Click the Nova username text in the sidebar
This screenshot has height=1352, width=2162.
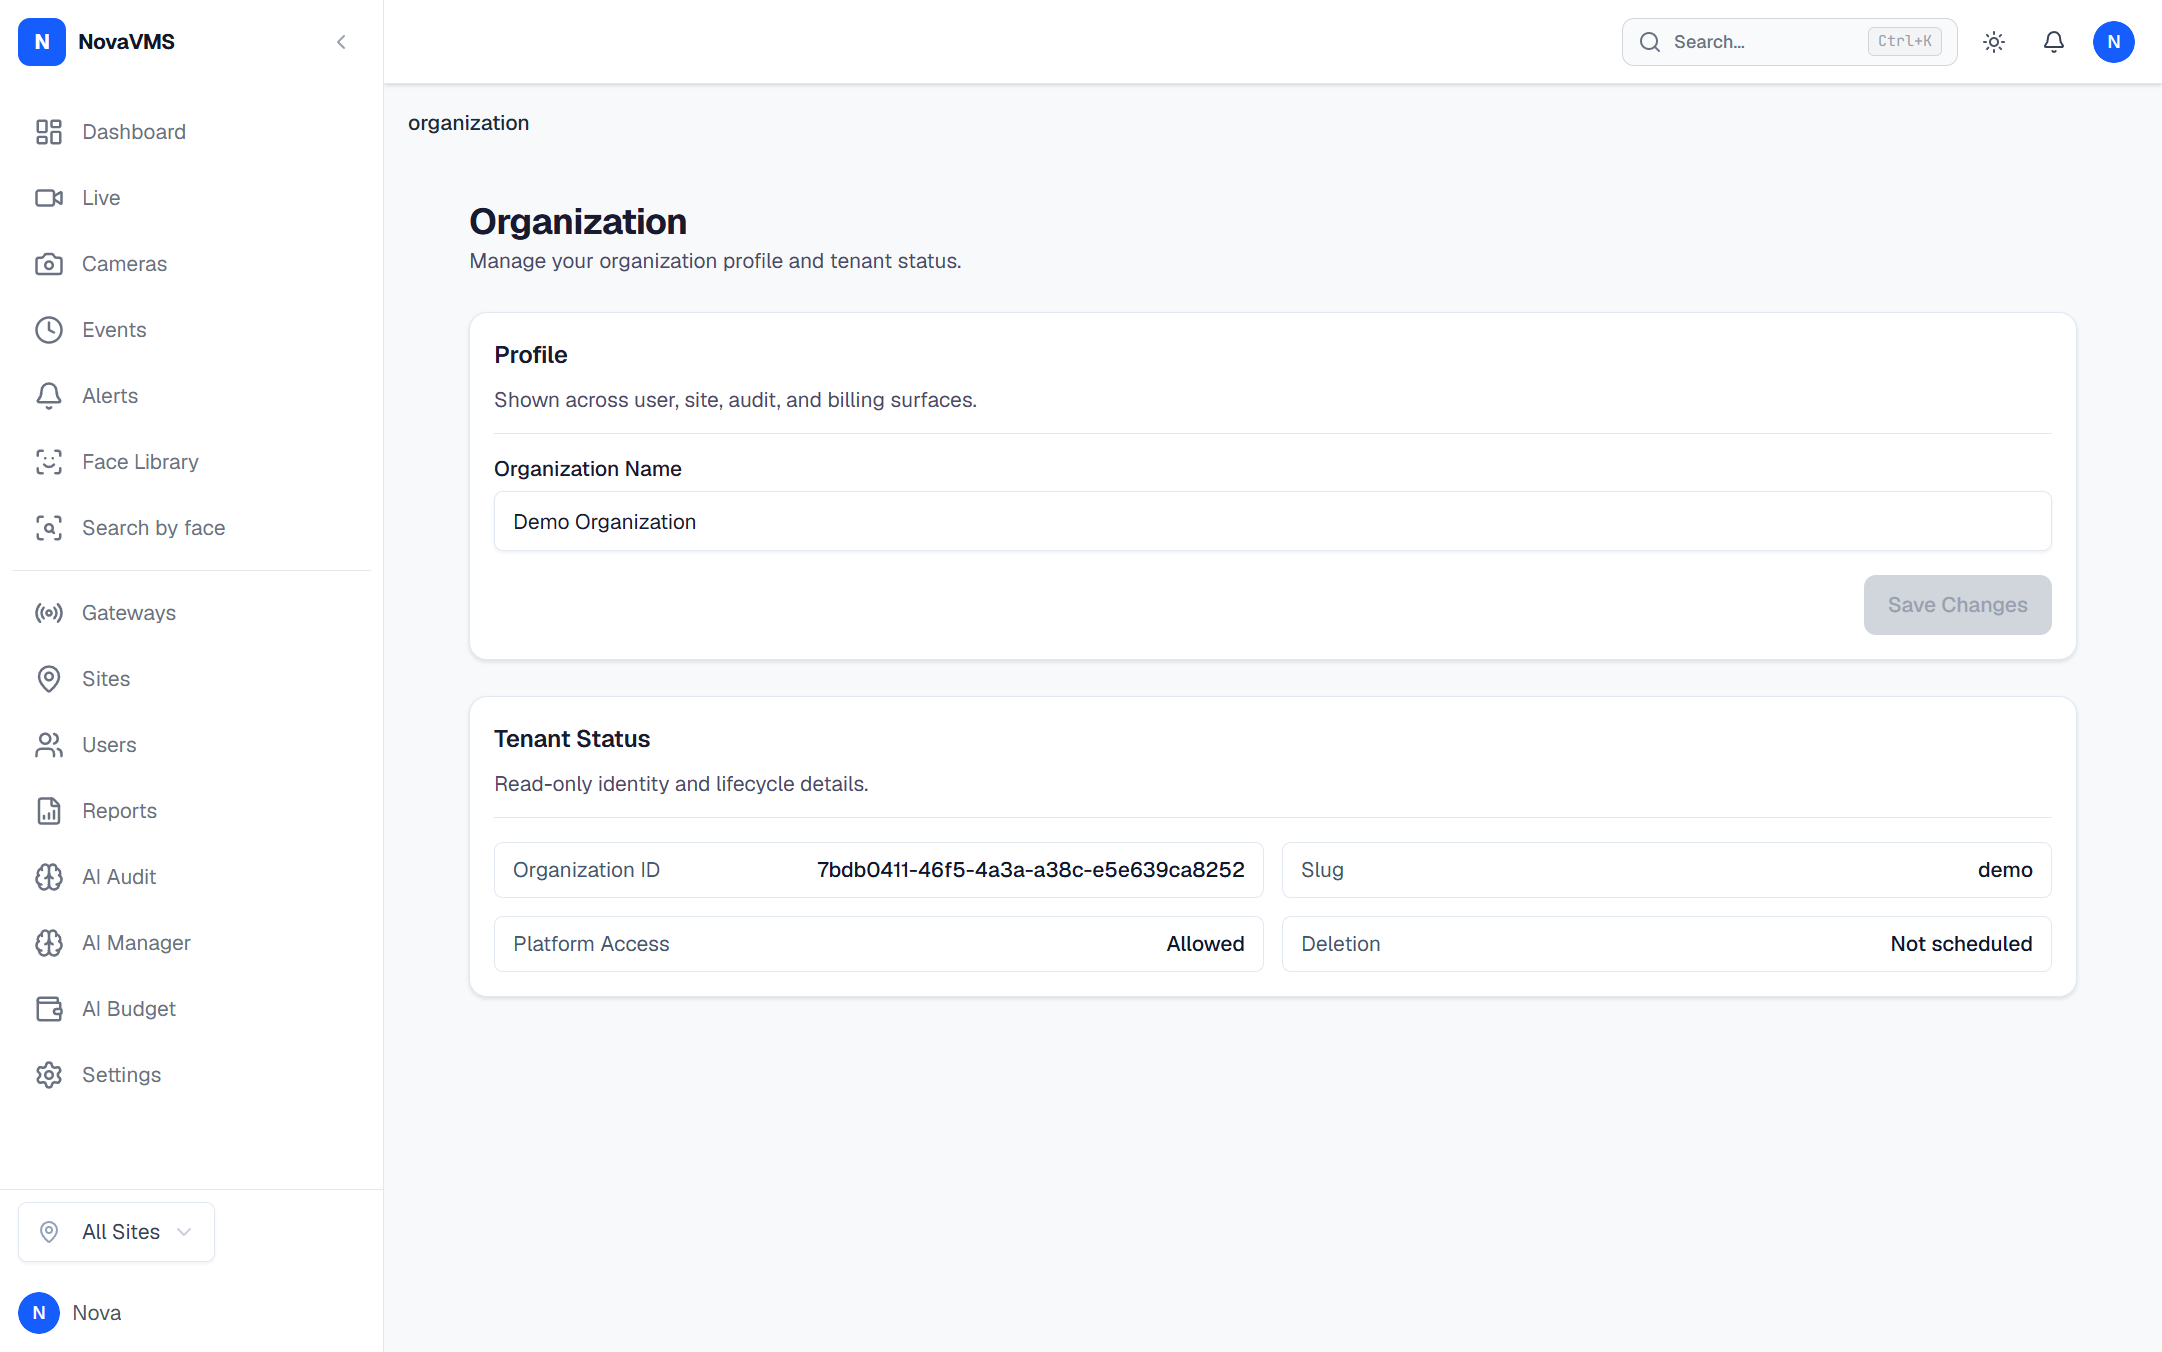(x=97, y=1313)
